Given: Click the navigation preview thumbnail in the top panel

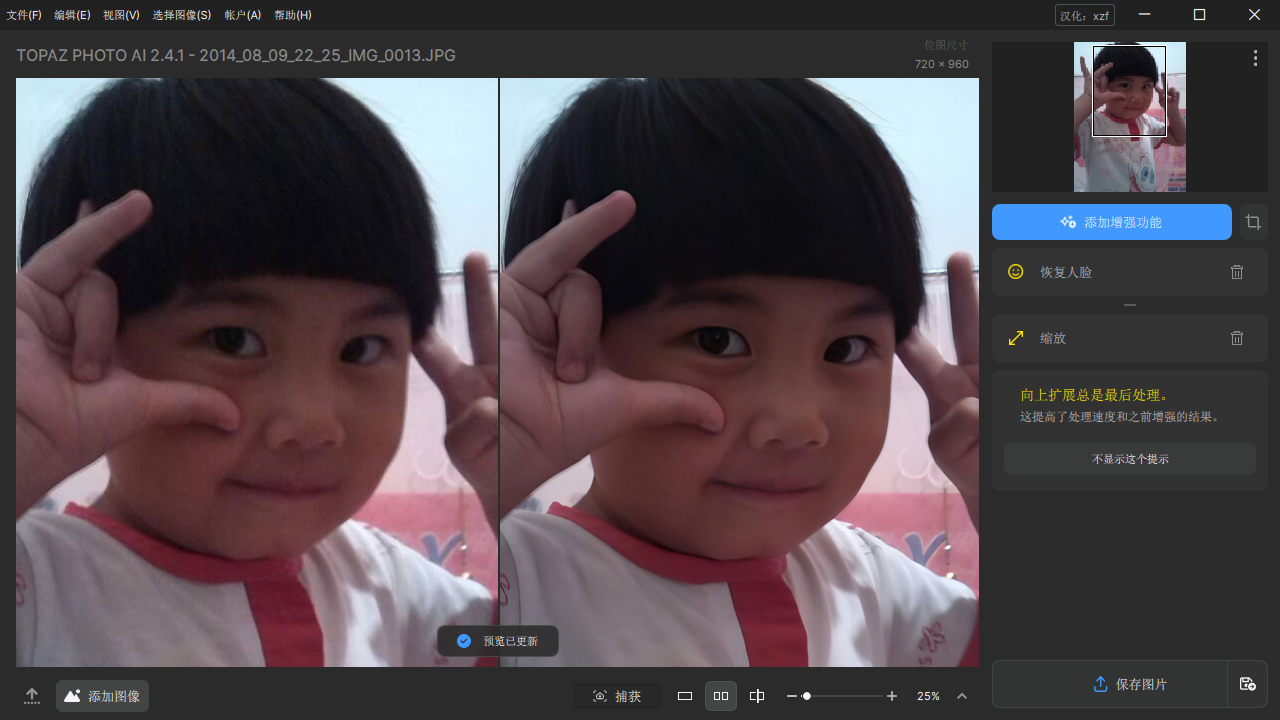Looking at the screenshot, I should pyautogui.click(x=1129, y=117).
